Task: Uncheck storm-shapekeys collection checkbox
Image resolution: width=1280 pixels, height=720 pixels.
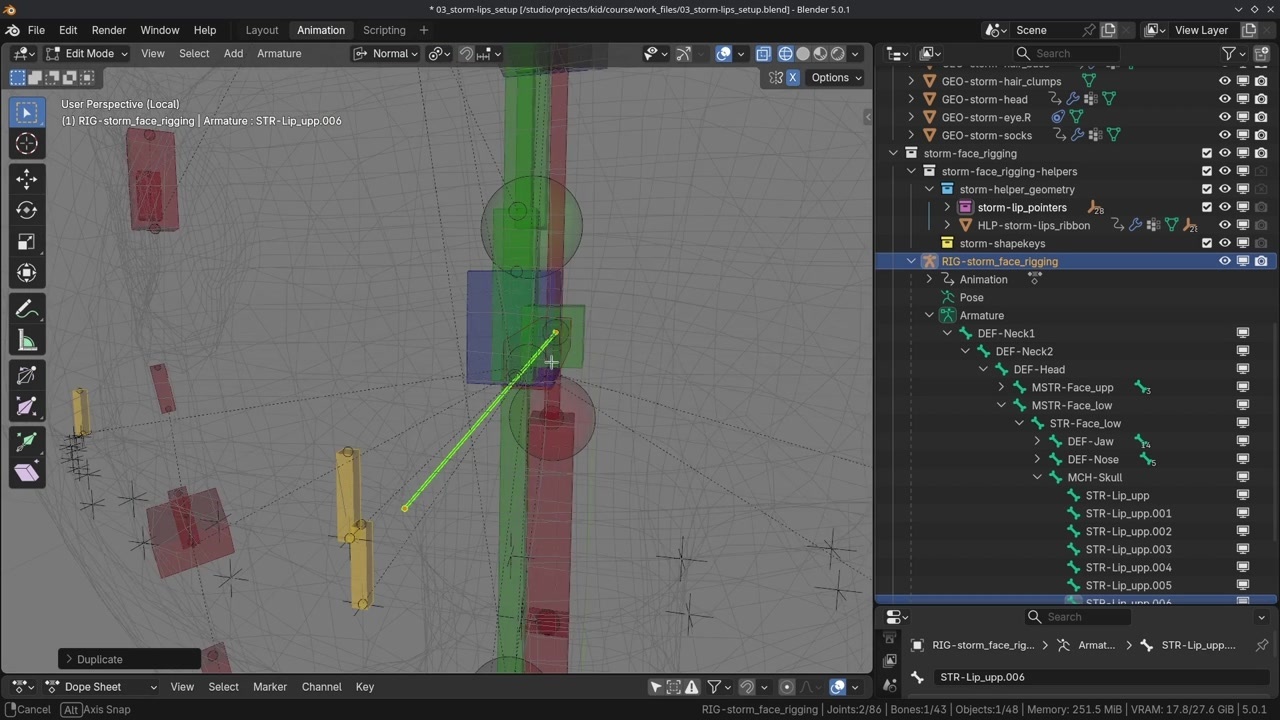Action: click(x=1207, y=243)
